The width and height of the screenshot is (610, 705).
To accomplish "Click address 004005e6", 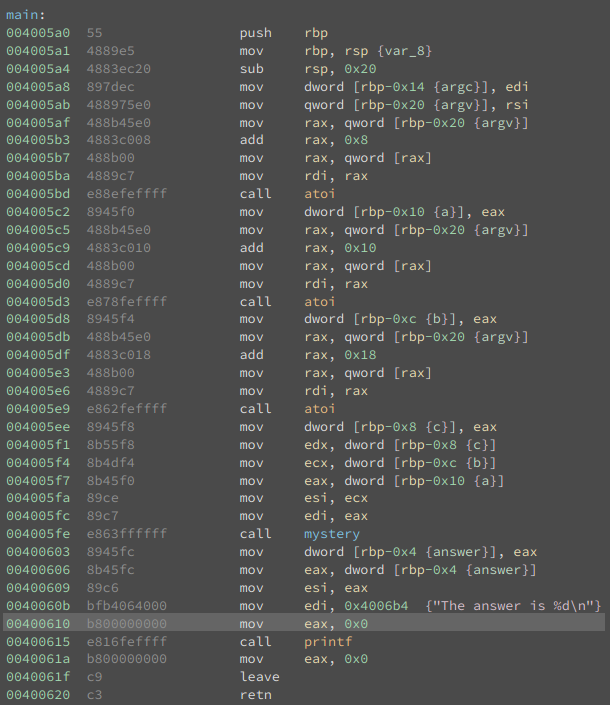I will pyautogui.click(x=38, y=391).
